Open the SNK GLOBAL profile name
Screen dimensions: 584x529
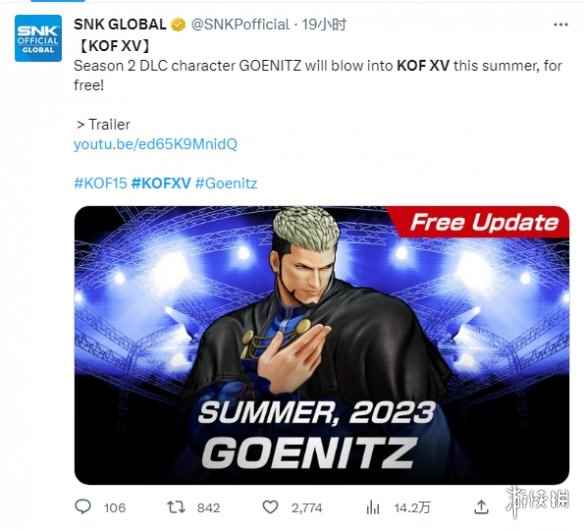[120, 25]
